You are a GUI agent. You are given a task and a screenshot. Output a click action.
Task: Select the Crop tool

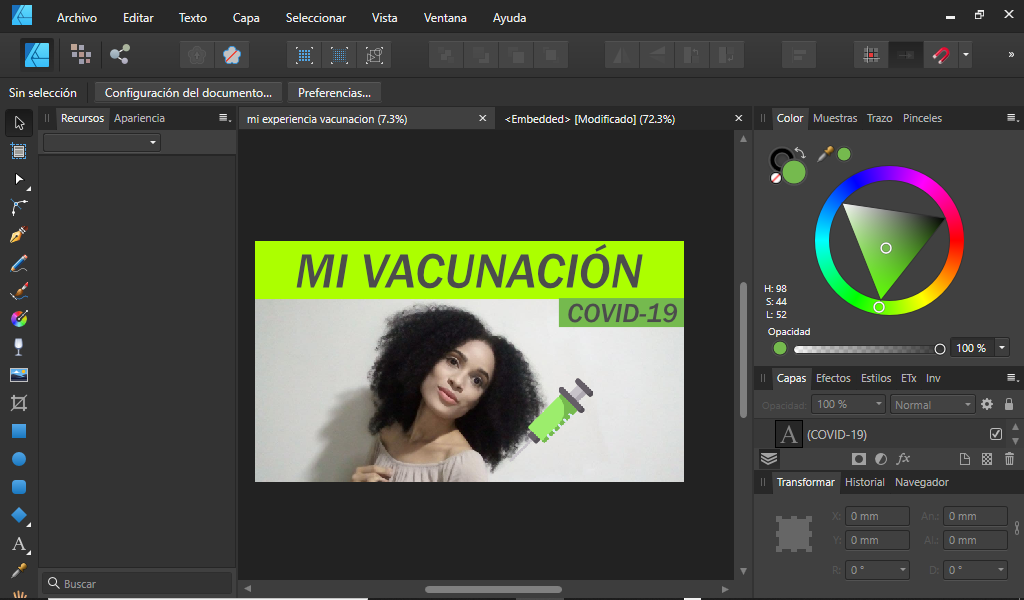click(x=19, y=403)
